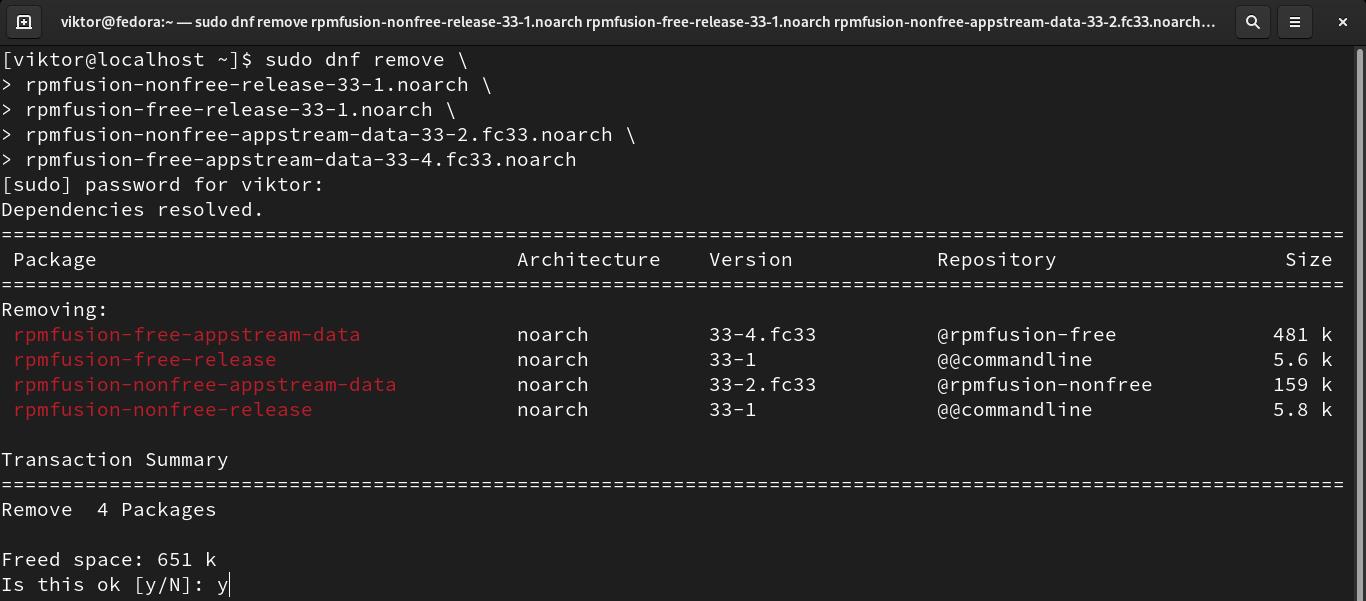Click the "Freed space: 651 k" line
Screen dimensions: 1366x601
pyautogui.click(x=109, y=560)
